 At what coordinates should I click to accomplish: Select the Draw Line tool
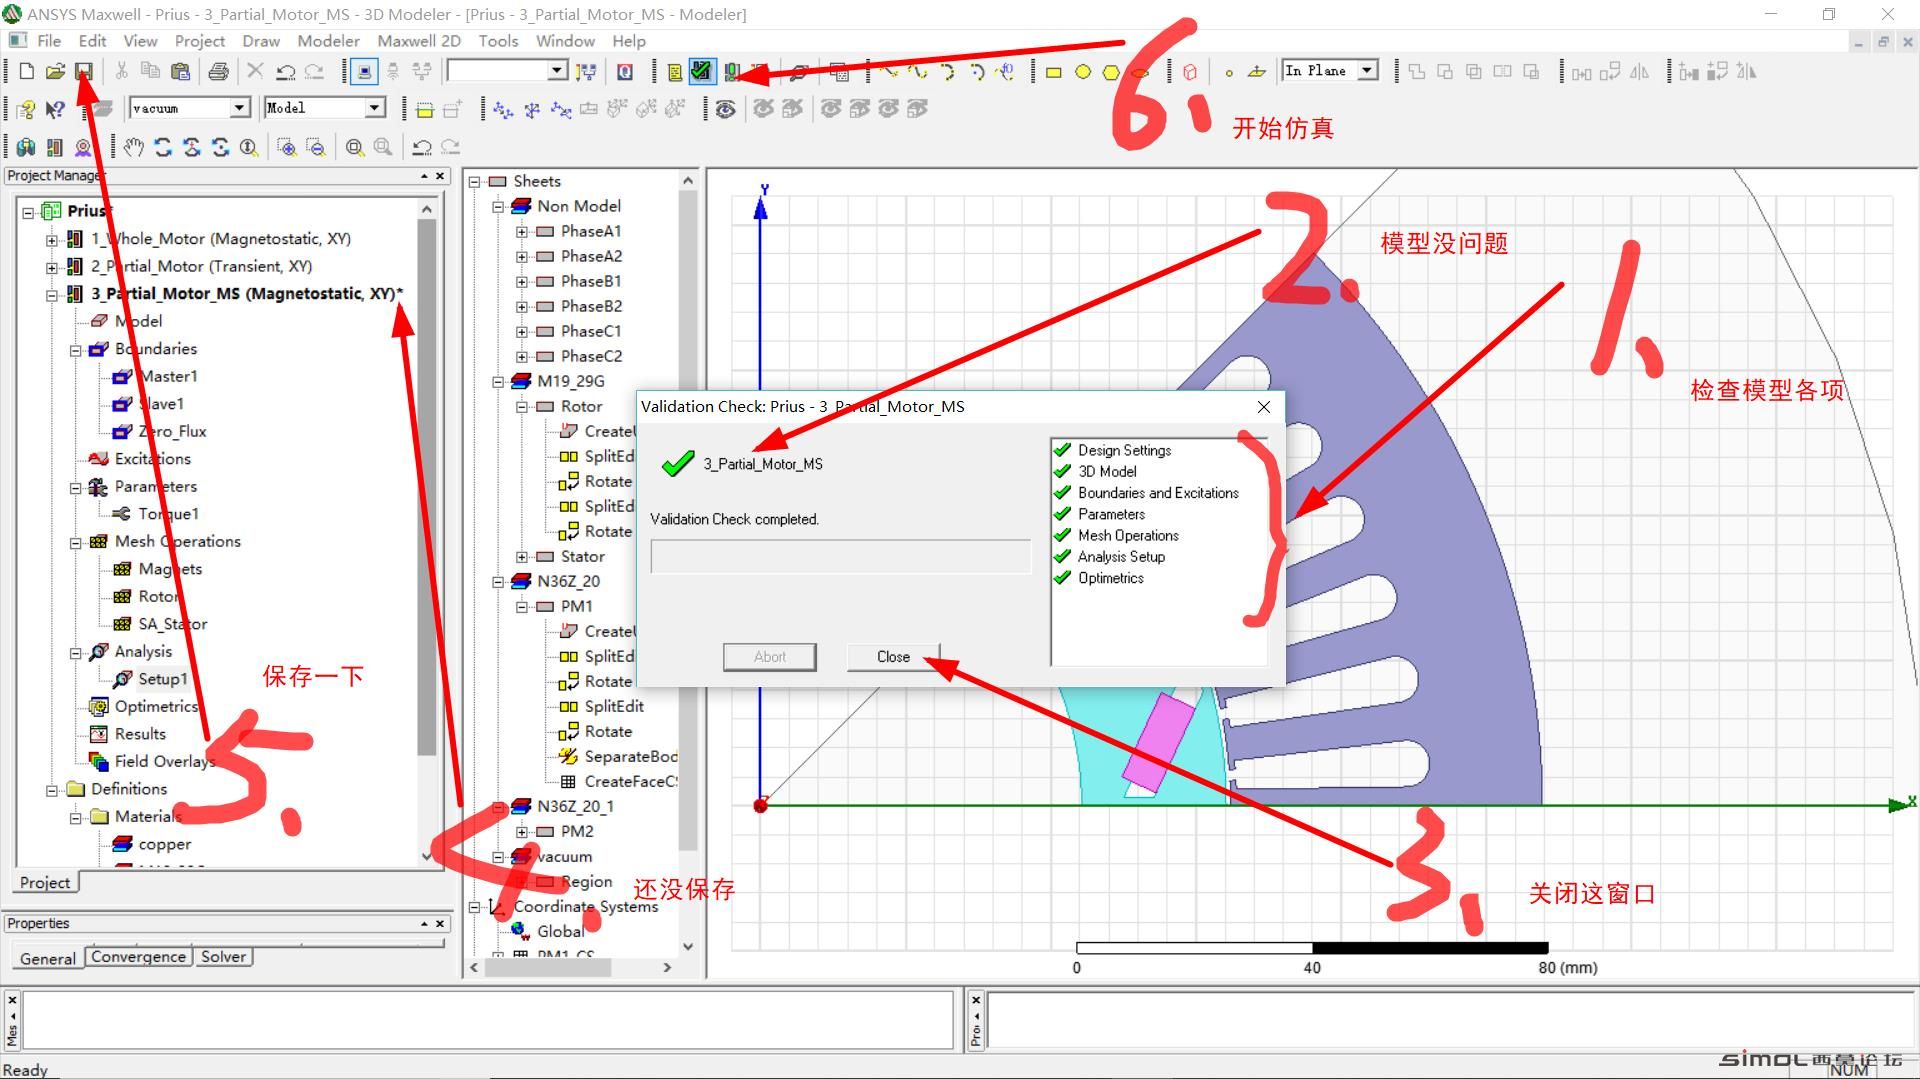point(889,71)
